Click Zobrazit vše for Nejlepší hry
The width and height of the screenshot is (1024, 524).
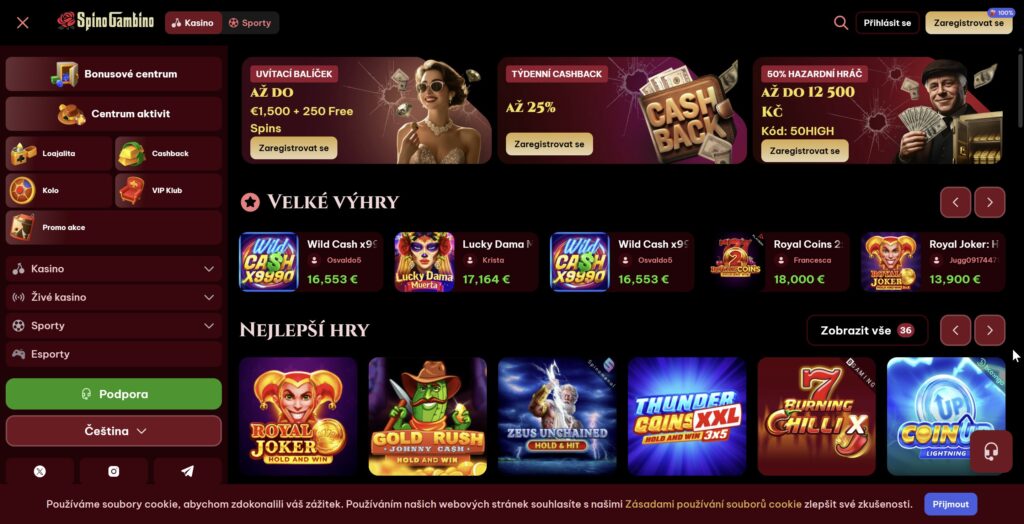867,331
